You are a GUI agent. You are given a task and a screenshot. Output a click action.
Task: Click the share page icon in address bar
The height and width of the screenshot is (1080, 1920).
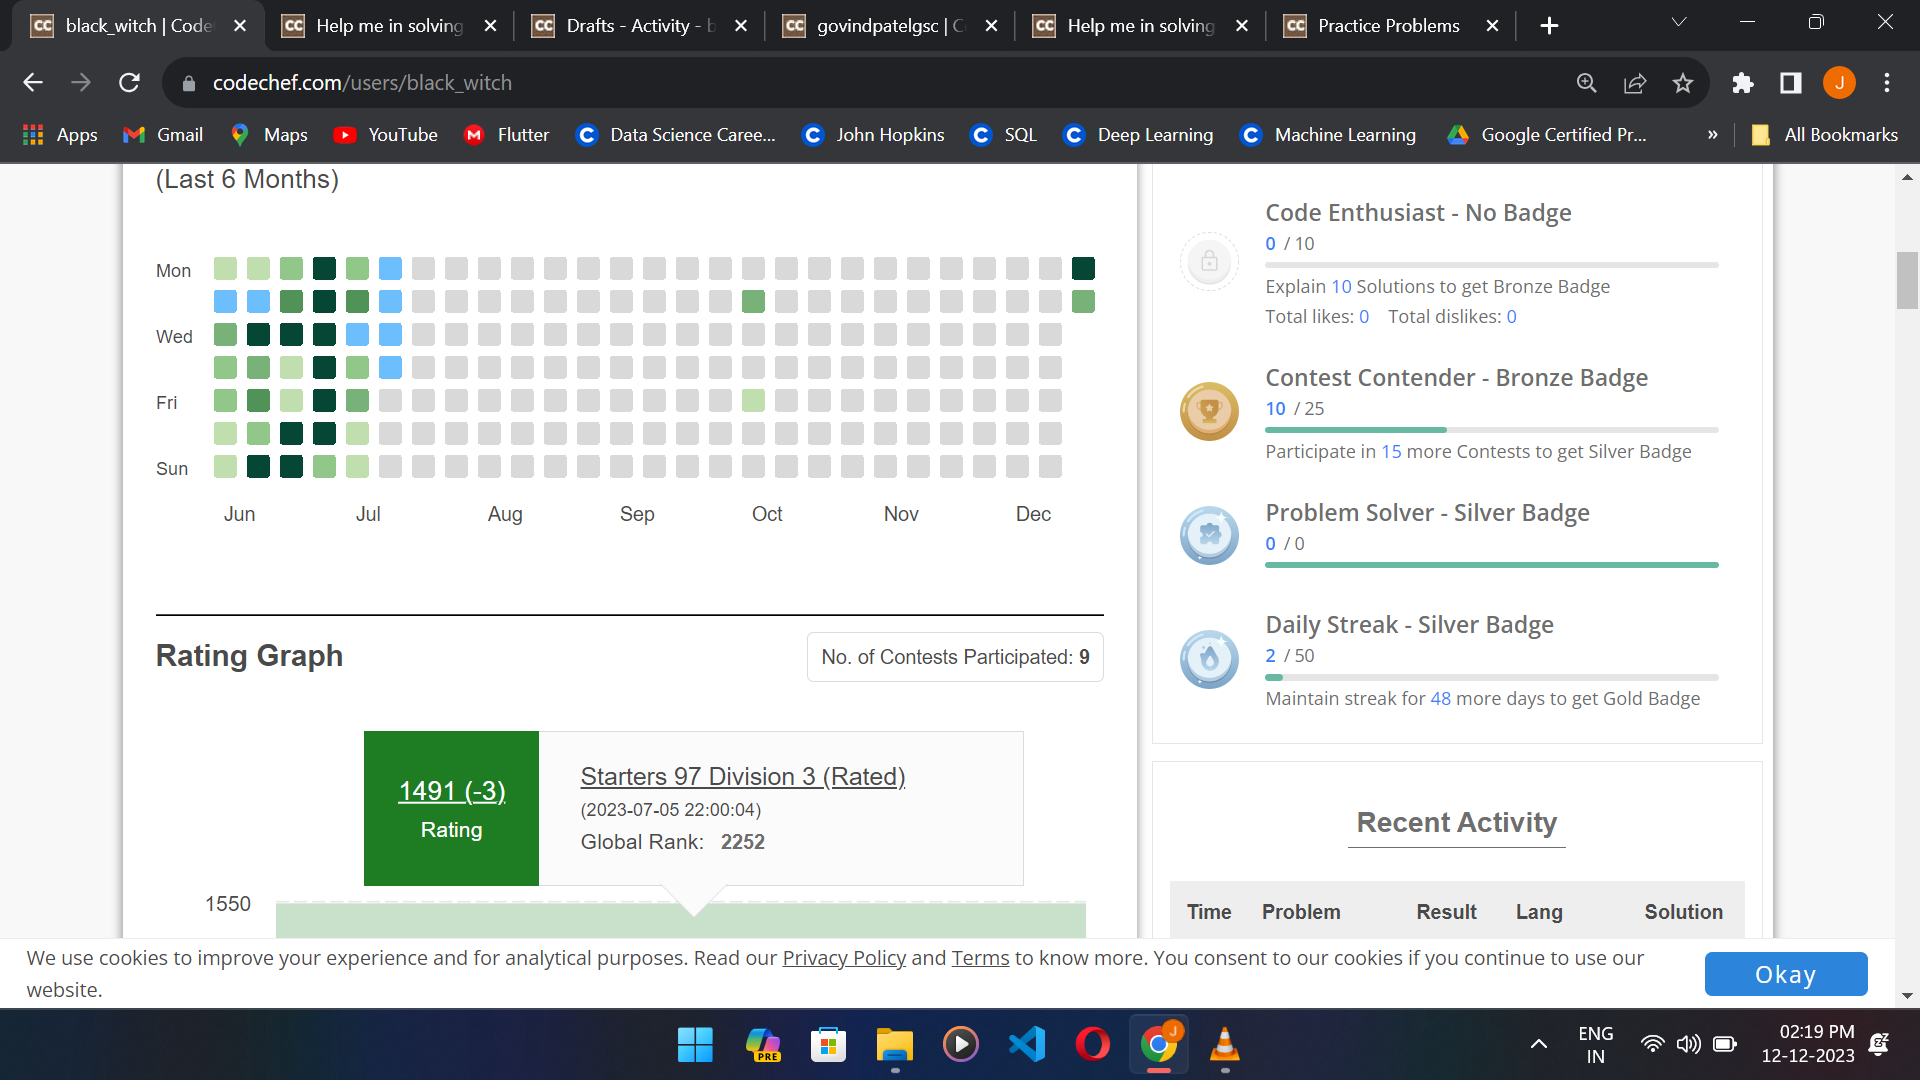pyautogui.click(x=1635, y=83)
